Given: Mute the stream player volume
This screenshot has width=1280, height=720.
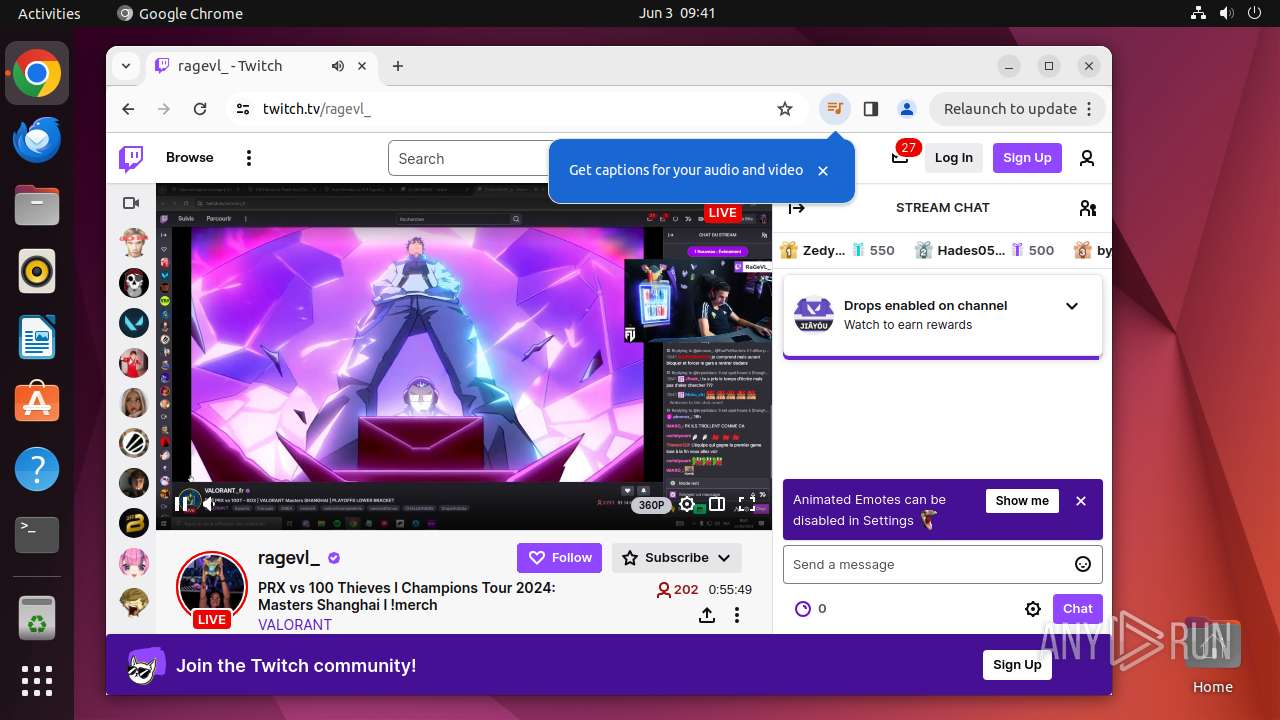Looking at the screenshot, I should pyautogui.click(x=207, y=504).
